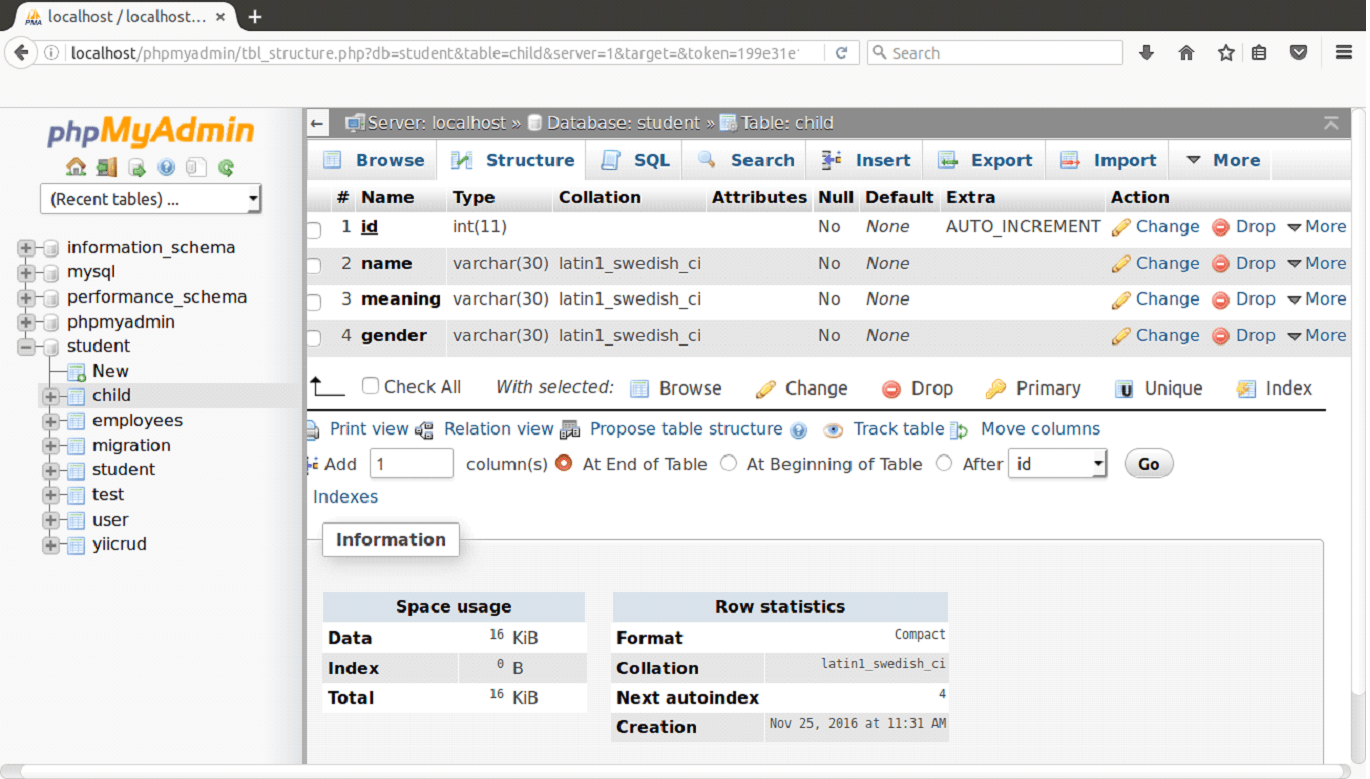
Task: Open the Firefox hamburger menu
Action: [1344, 53]
